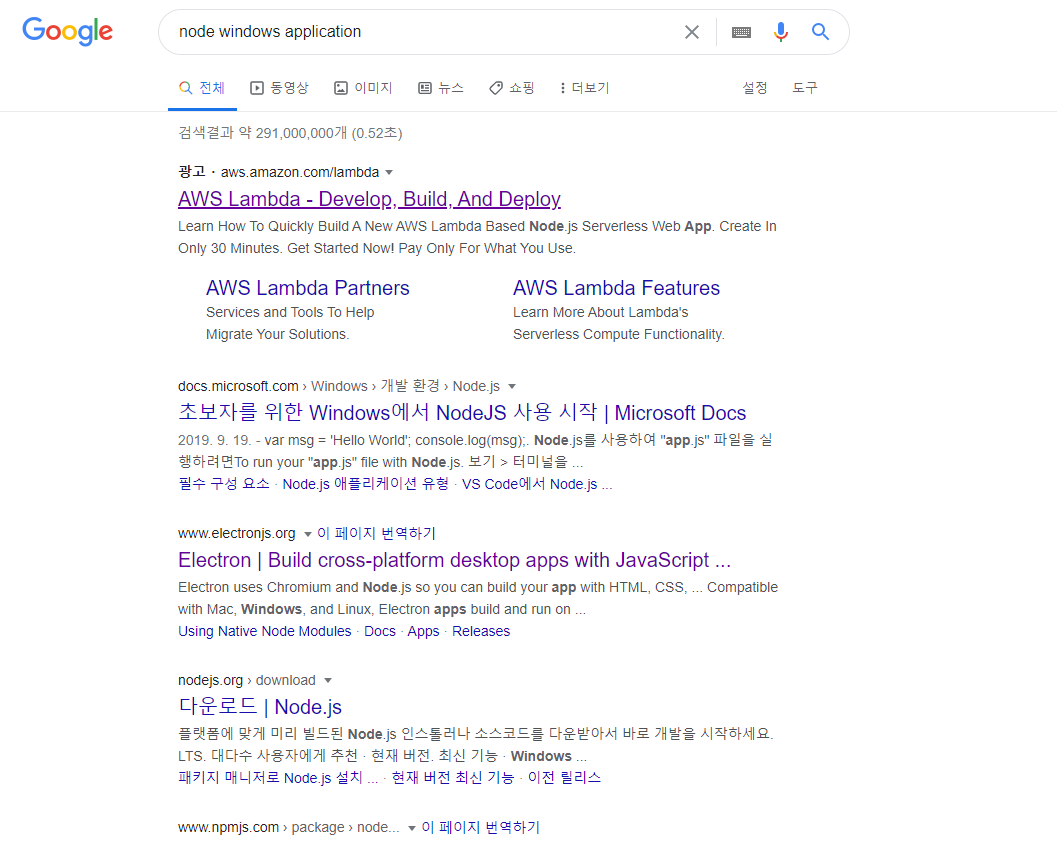The width and height of the screenshot is (1057, 843).
Task: Expand the www.electronjs.org dropdown arrow
Action: pos(308,534)
